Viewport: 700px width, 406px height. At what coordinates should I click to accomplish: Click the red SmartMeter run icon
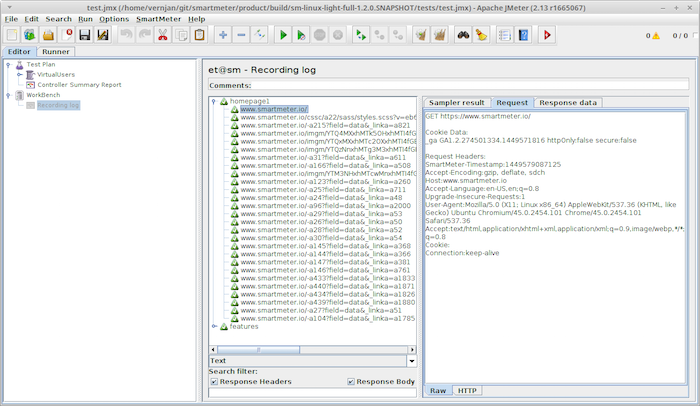[547, 35]
